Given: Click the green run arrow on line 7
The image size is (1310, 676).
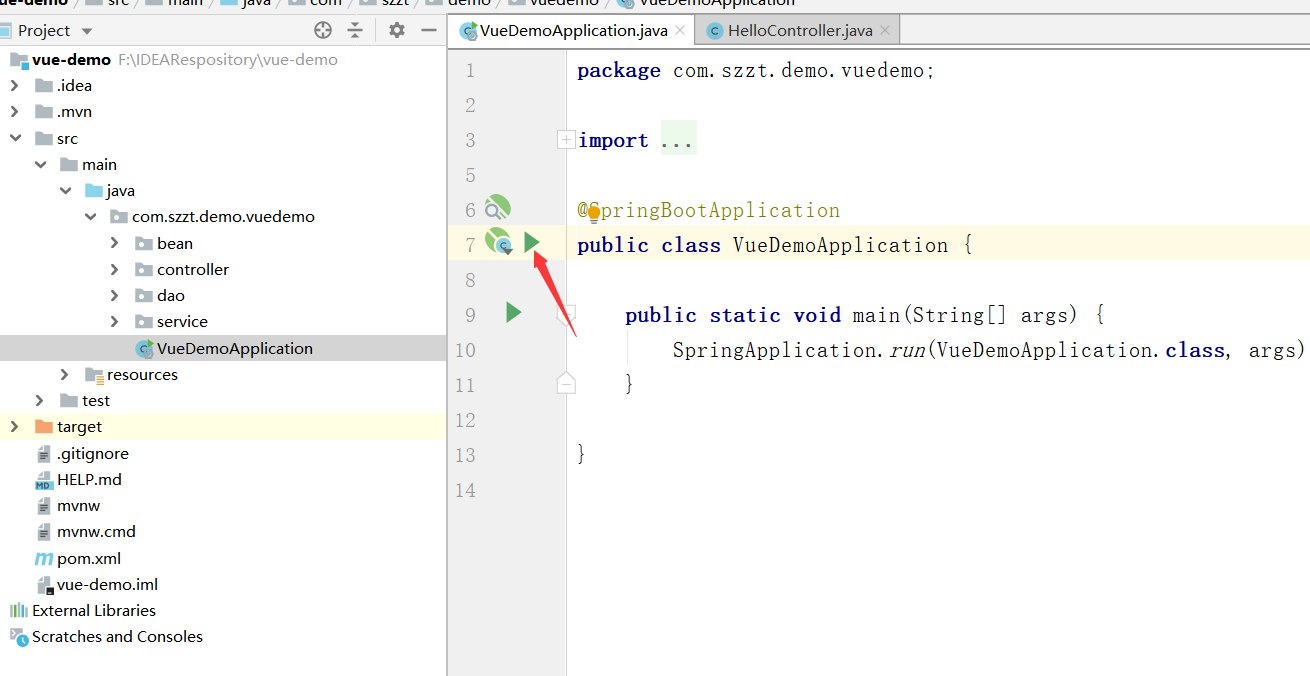Looking at the screenshot, I should [532, 242].
